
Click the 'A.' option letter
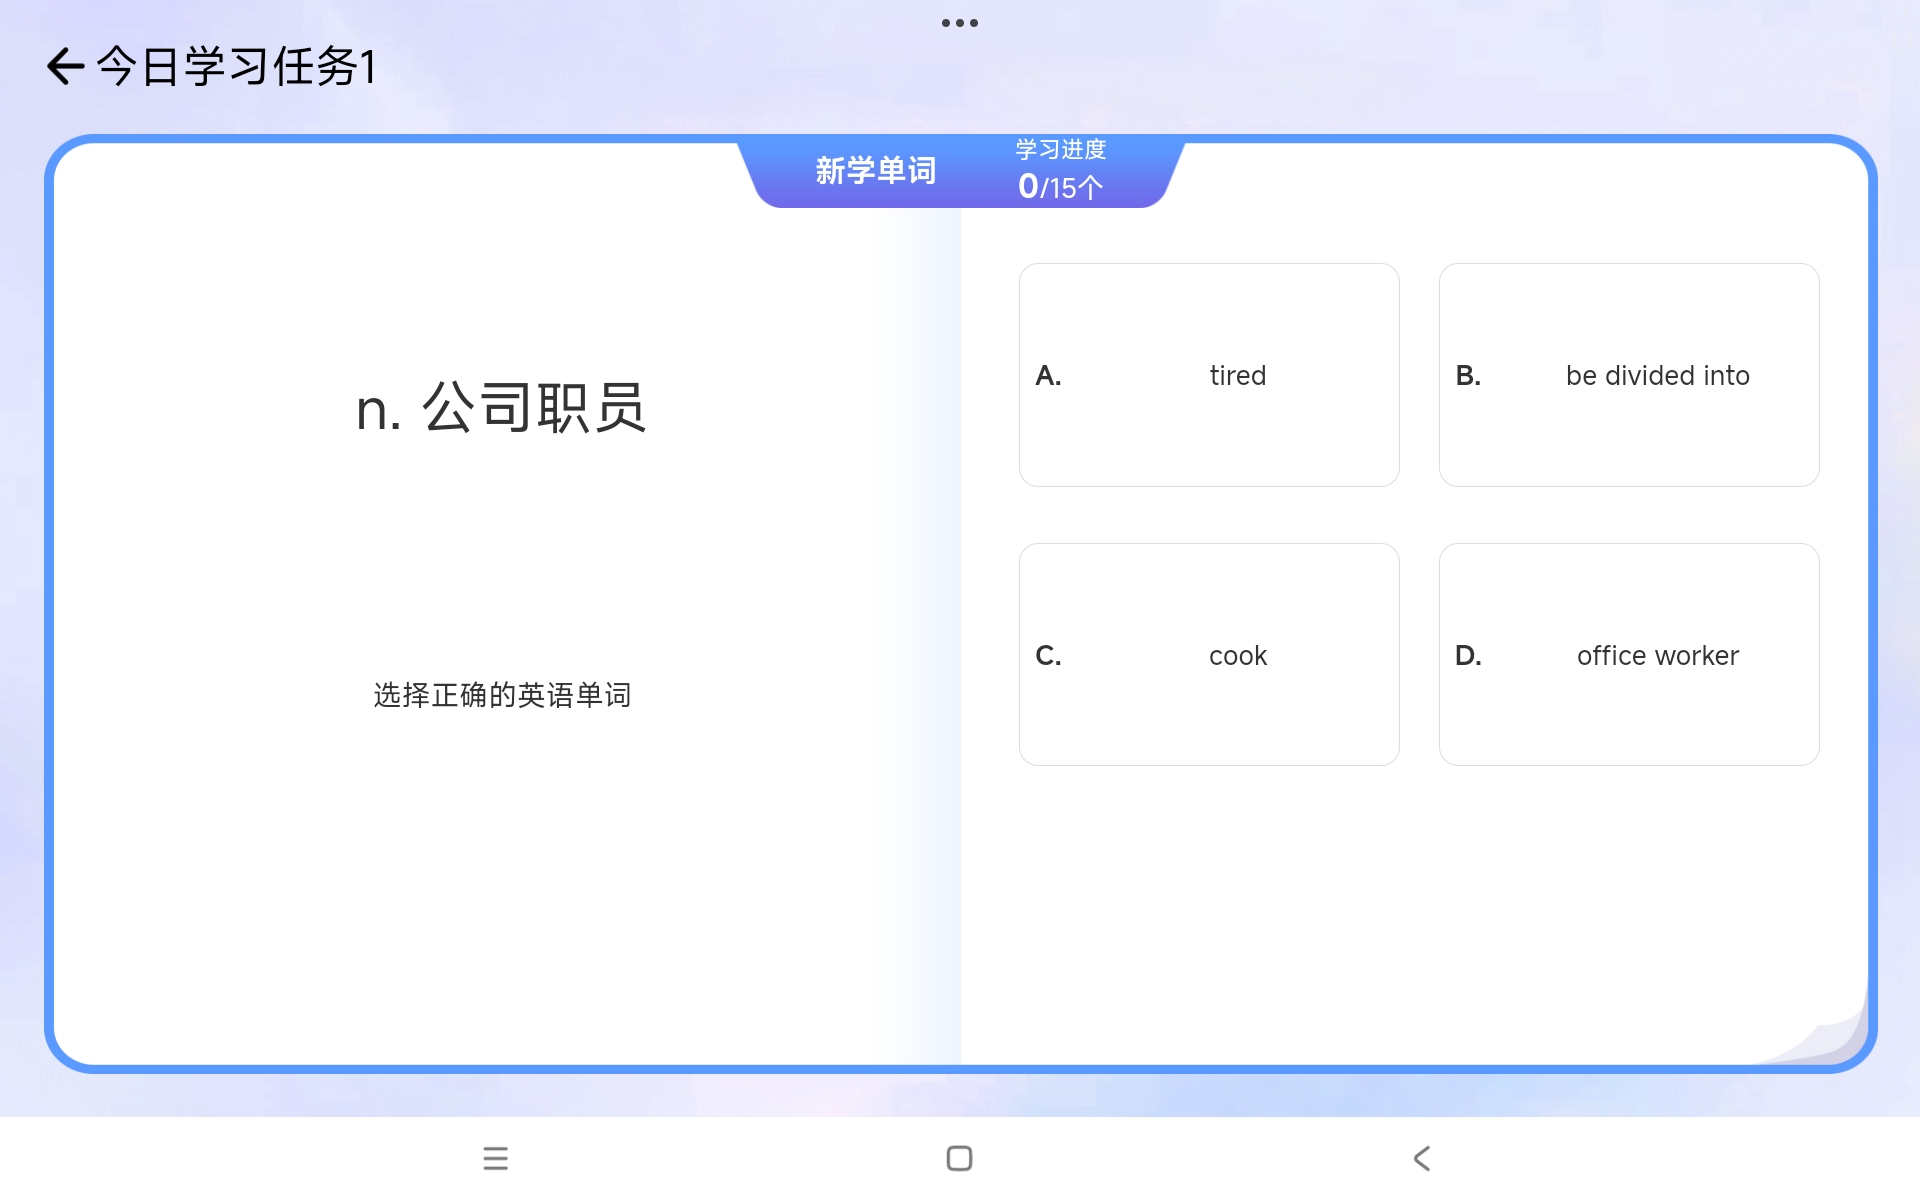(1048, 376)
